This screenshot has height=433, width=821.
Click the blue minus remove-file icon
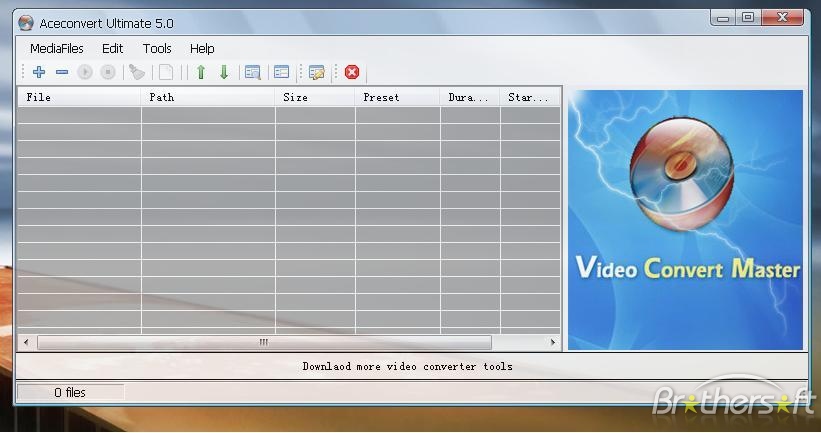(62, 72)
